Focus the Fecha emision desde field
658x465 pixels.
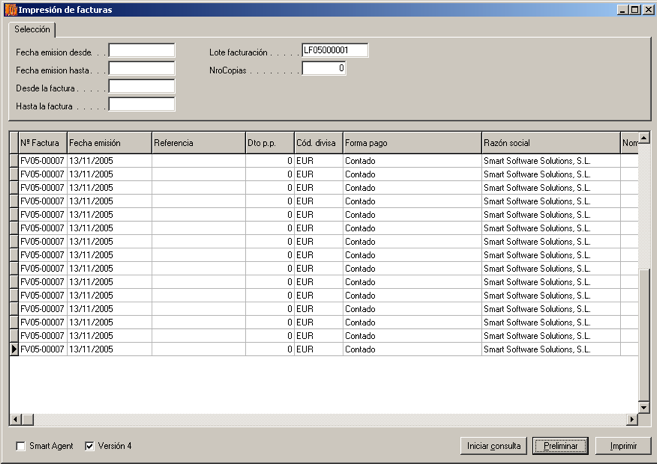tap(141, 51)
